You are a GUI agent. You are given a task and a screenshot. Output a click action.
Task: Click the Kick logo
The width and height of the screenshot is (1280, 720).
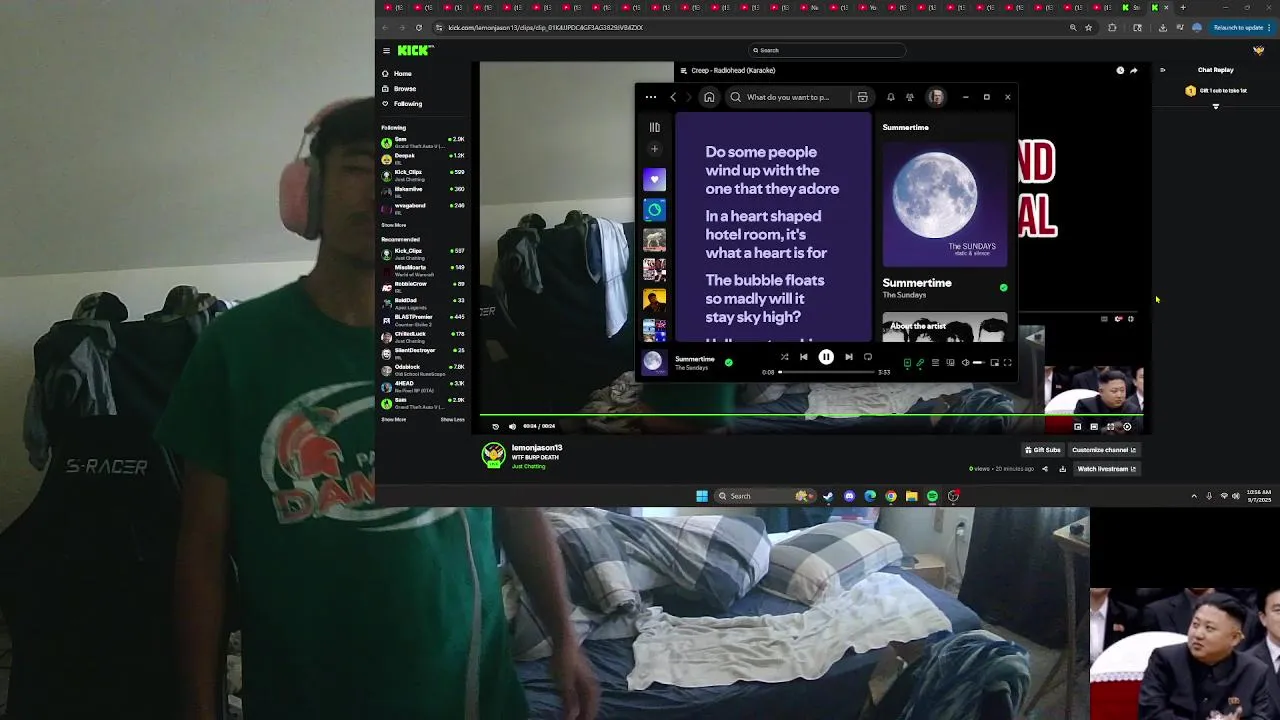(x=415, y=50)
